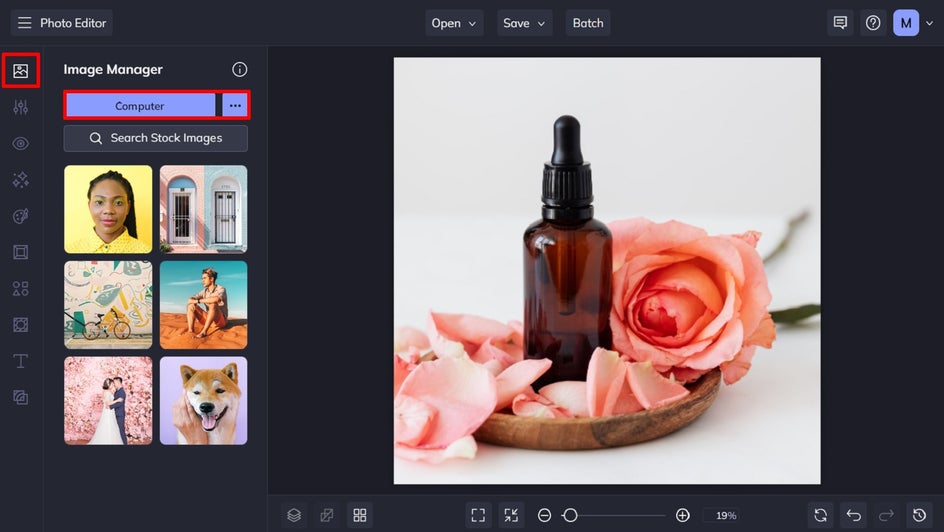
Task: Click the flatten layers icon in bottom bar
Action: pos(327,515)
